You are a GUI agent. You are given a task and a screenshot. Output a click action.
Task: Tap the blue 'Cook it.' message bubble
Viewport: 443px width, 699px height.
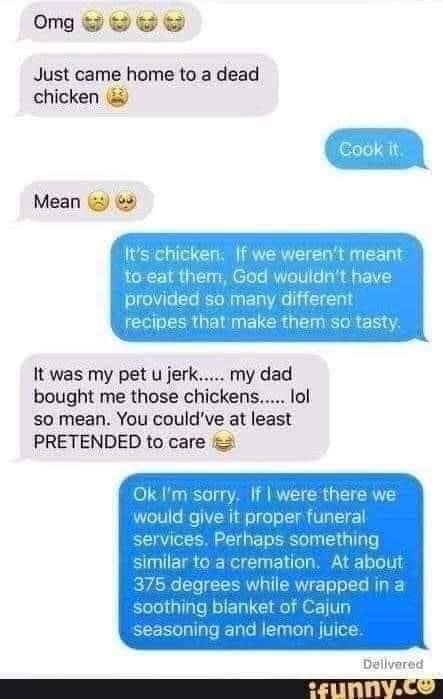373,149
